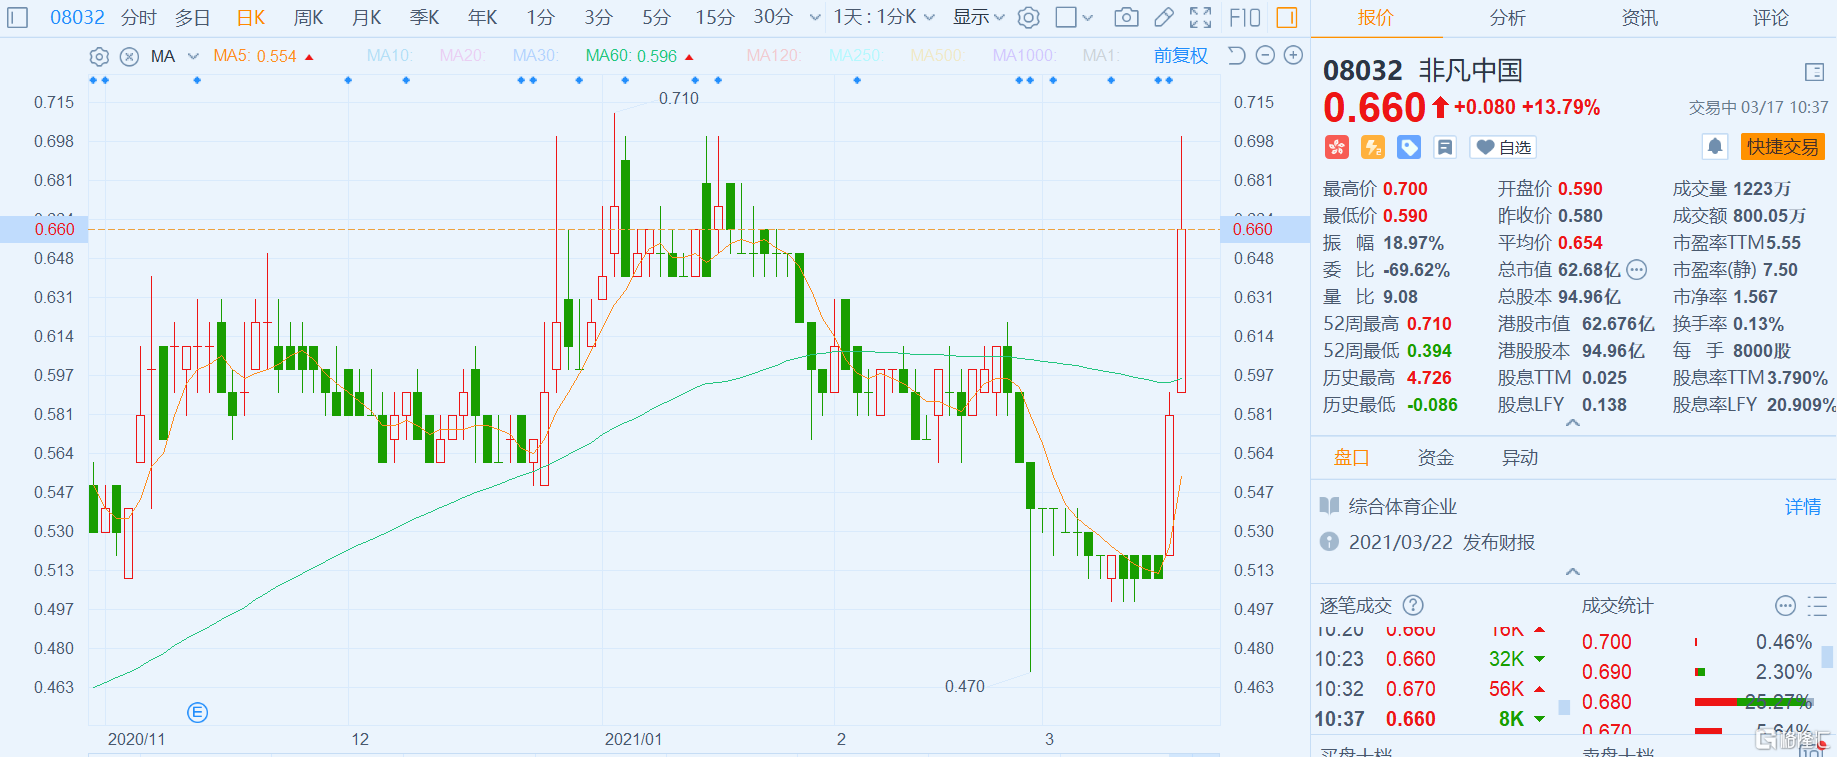The width and height of the screenshot is (1837, 757).
Task: Open the F10 company info view
Action: tap(1245, 17)
